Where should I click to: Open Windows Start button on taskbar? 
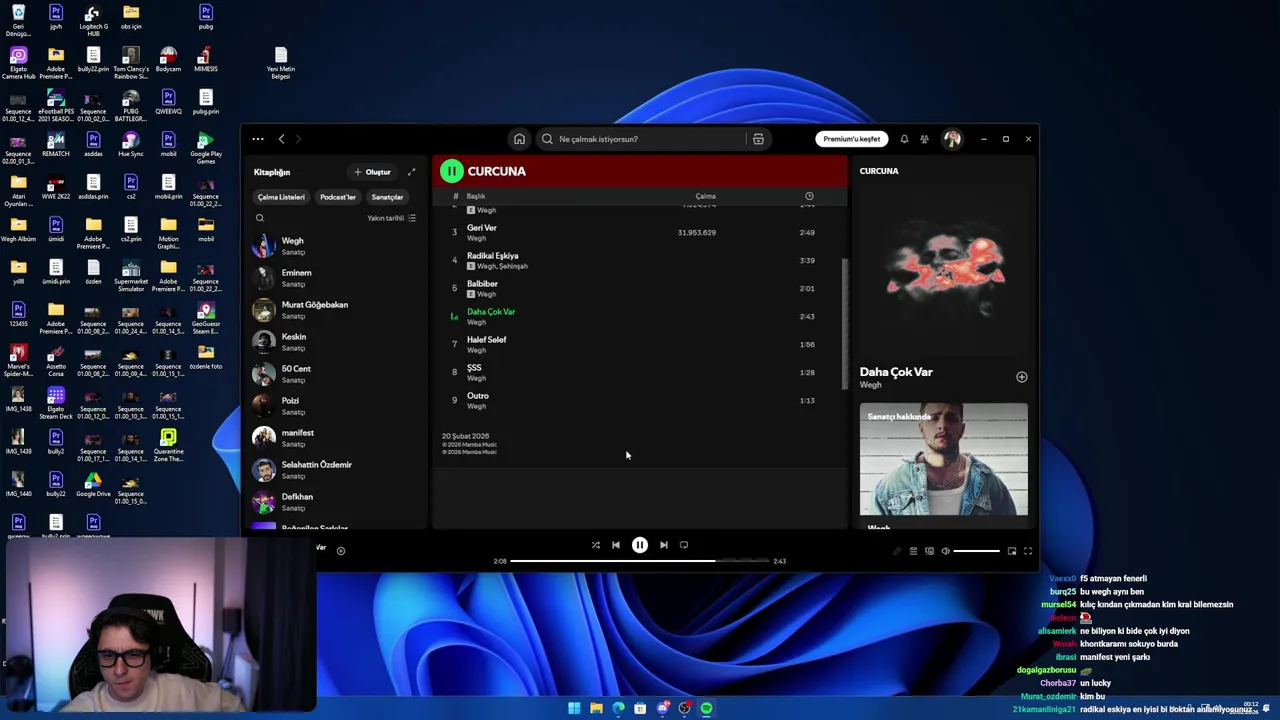pos(574,708)
